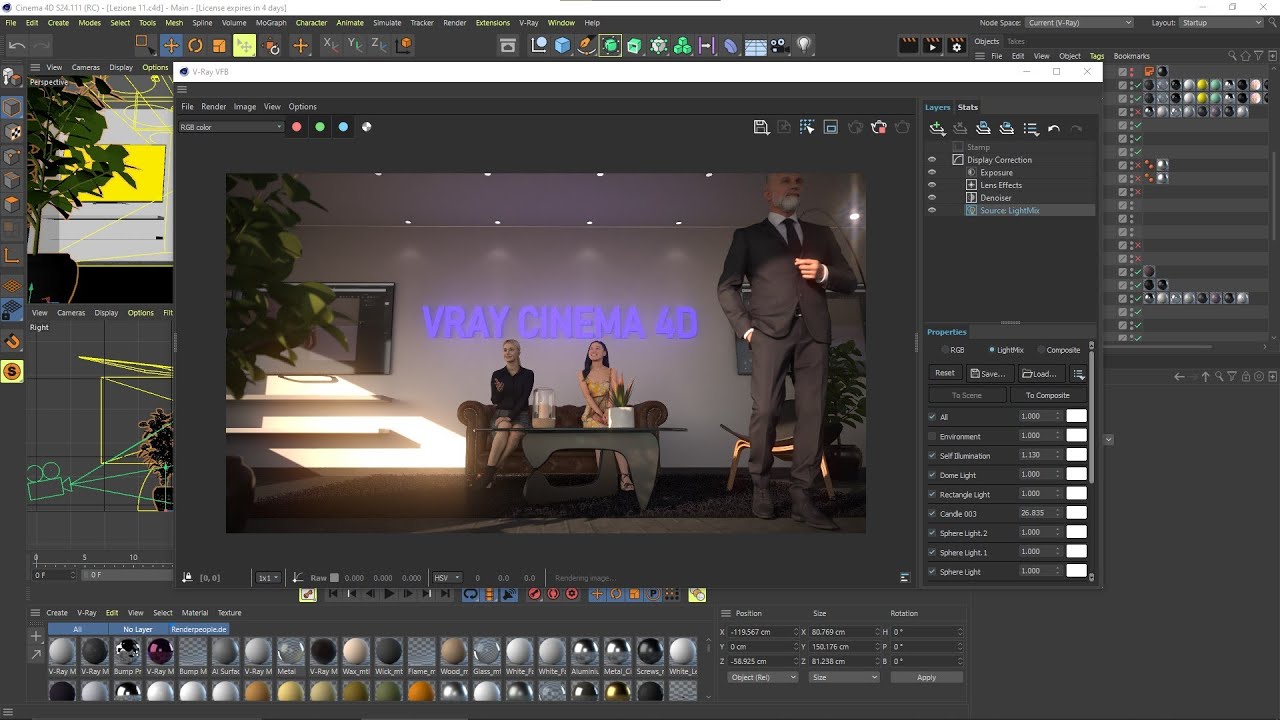Click the Texture mode icon in left sidebar

point(13,131)
